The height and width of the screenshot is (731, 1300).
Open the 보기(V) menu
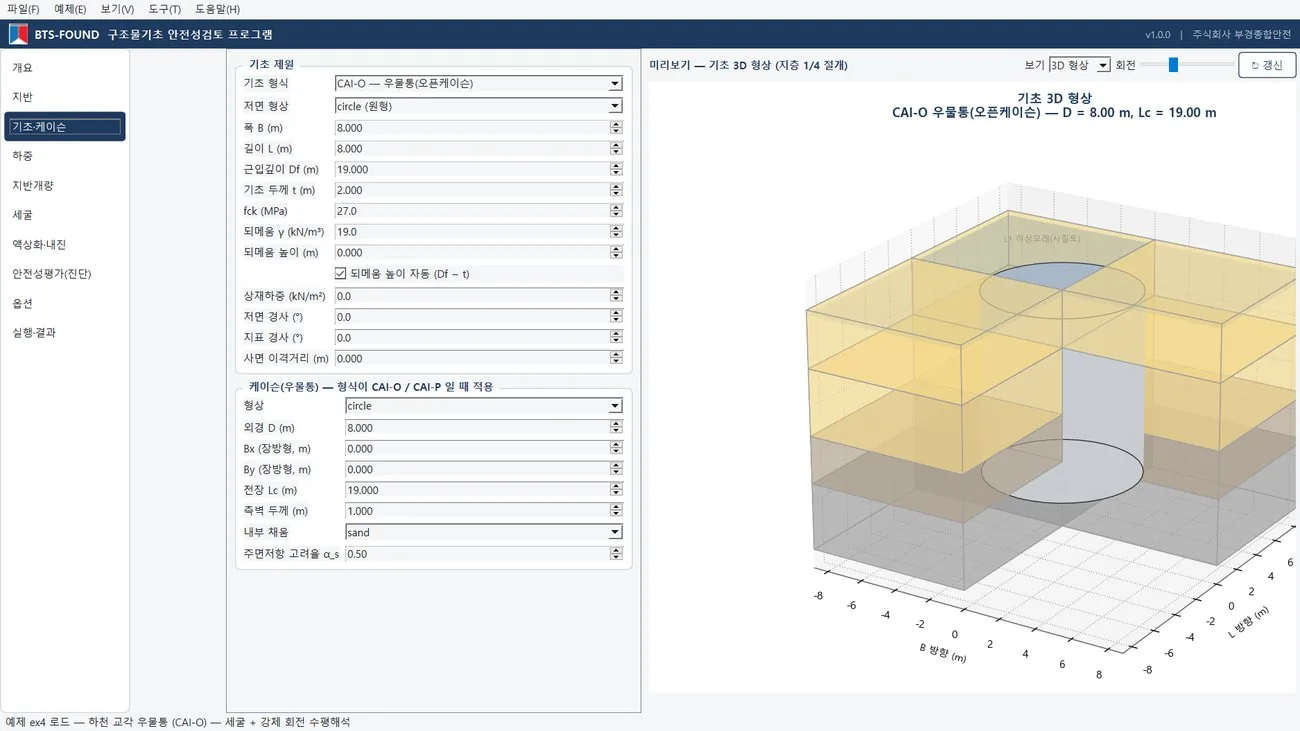tap(117, 9)
